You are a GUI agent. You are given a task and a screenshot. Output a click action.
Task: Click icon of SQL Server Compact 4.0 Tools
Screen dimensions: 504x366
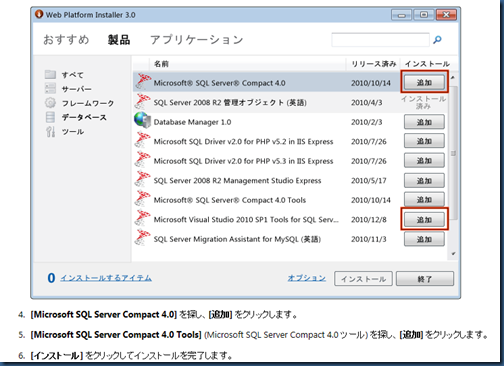143,199
